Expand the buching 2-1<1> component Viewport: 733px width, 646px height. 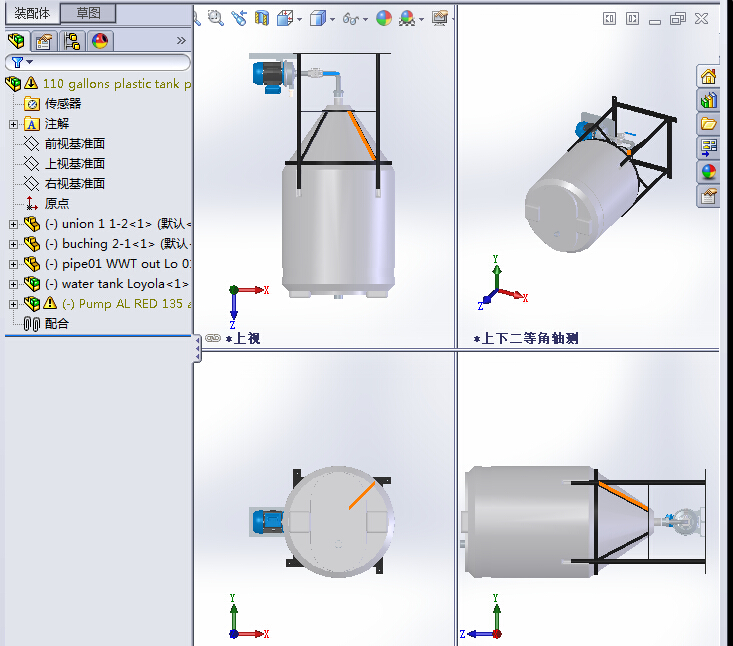point(13,244)
